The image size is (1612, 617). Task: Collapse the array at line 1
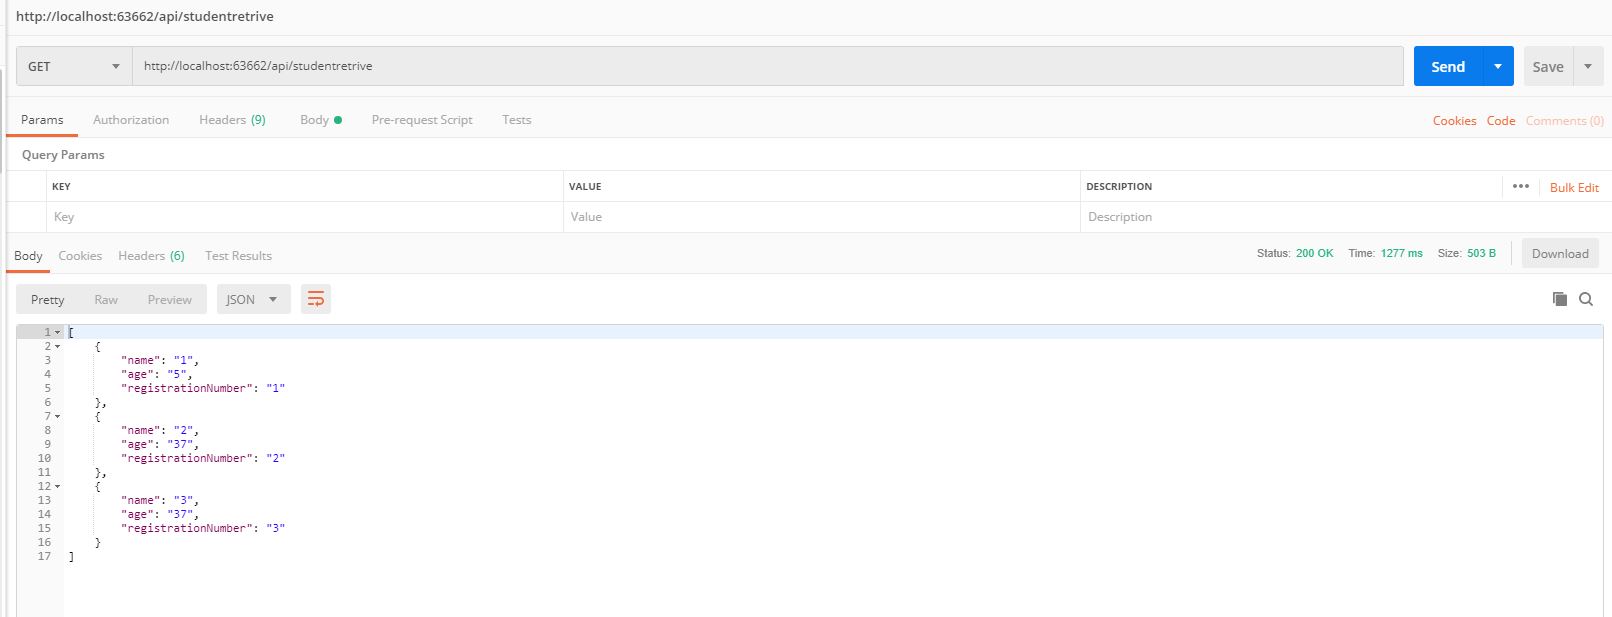(x=58, y=332)
